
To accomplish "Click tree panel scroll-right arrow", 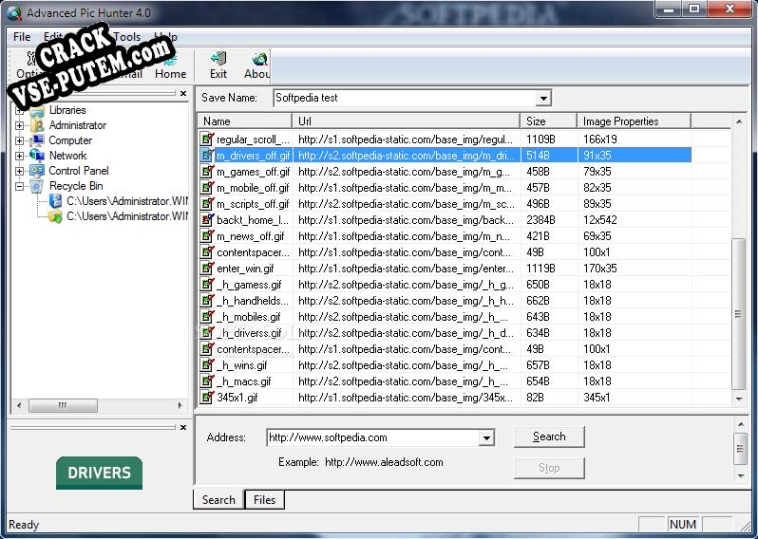I will (x=180, y=405).
